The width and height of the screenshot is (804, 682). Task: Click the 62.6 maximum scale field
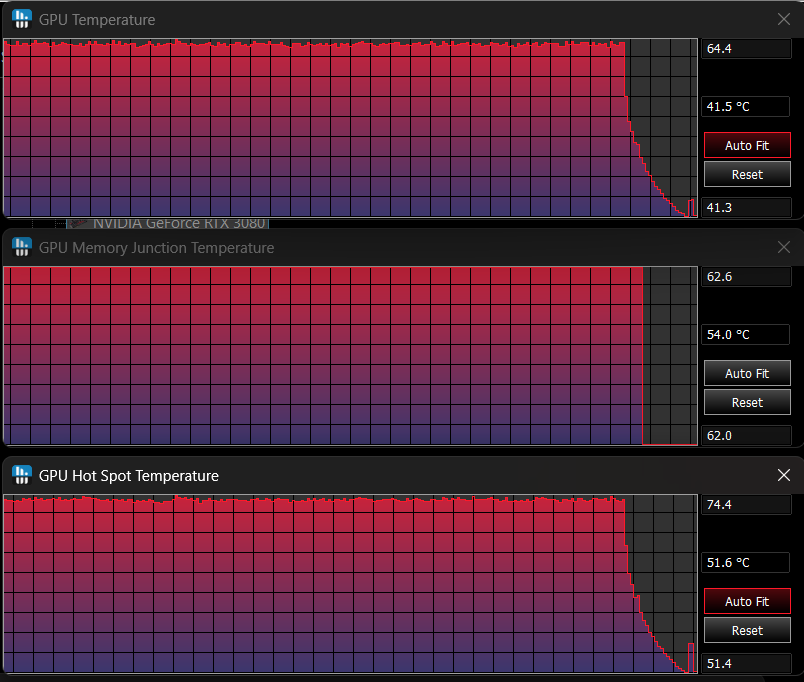(x=746, y=277)
